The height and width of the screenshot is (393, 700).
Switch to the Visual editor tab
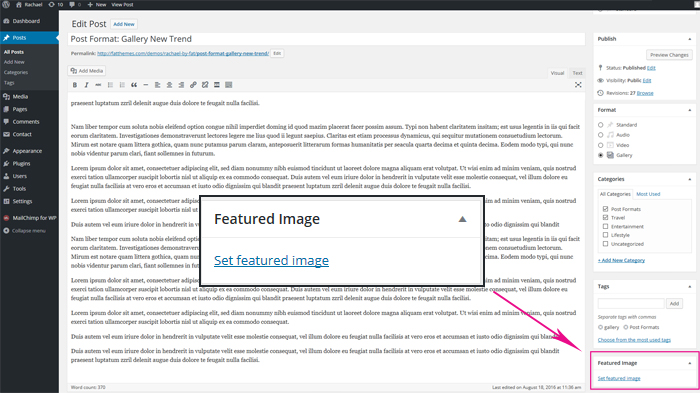pyautogui.click(x=557, y=73)
